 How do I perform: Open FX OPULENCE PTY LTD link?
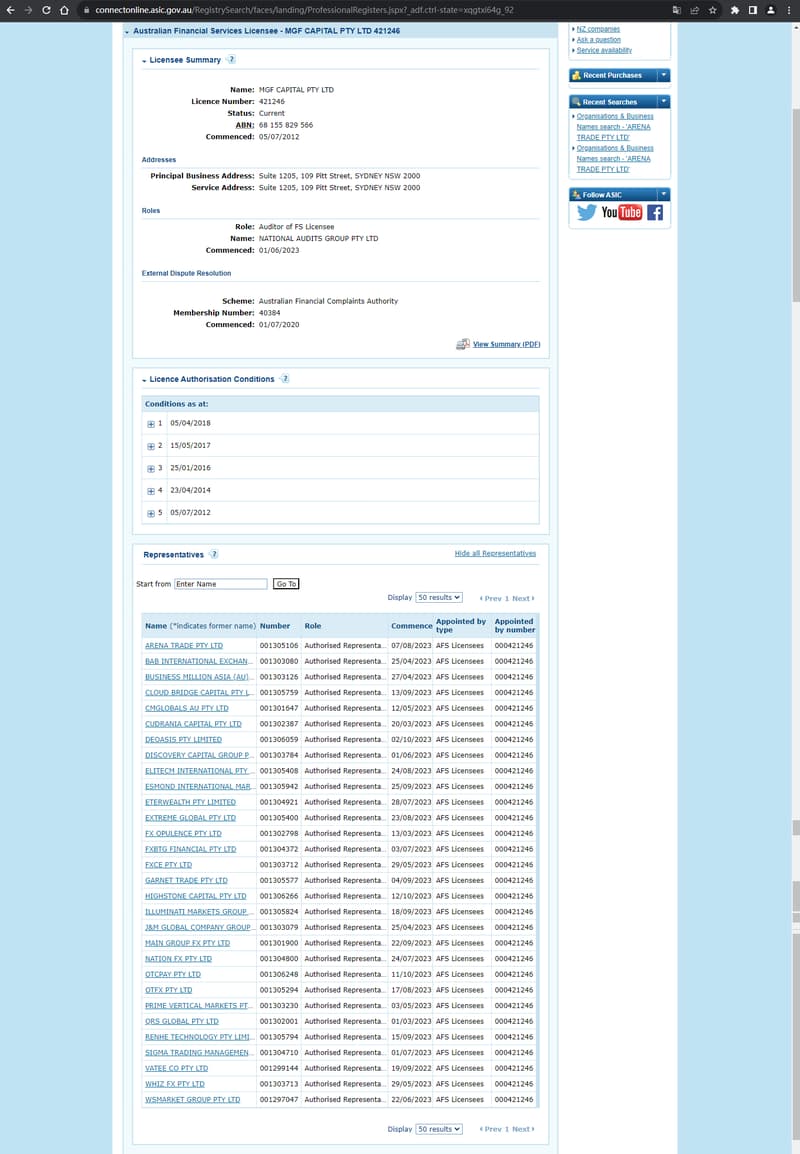183,833
